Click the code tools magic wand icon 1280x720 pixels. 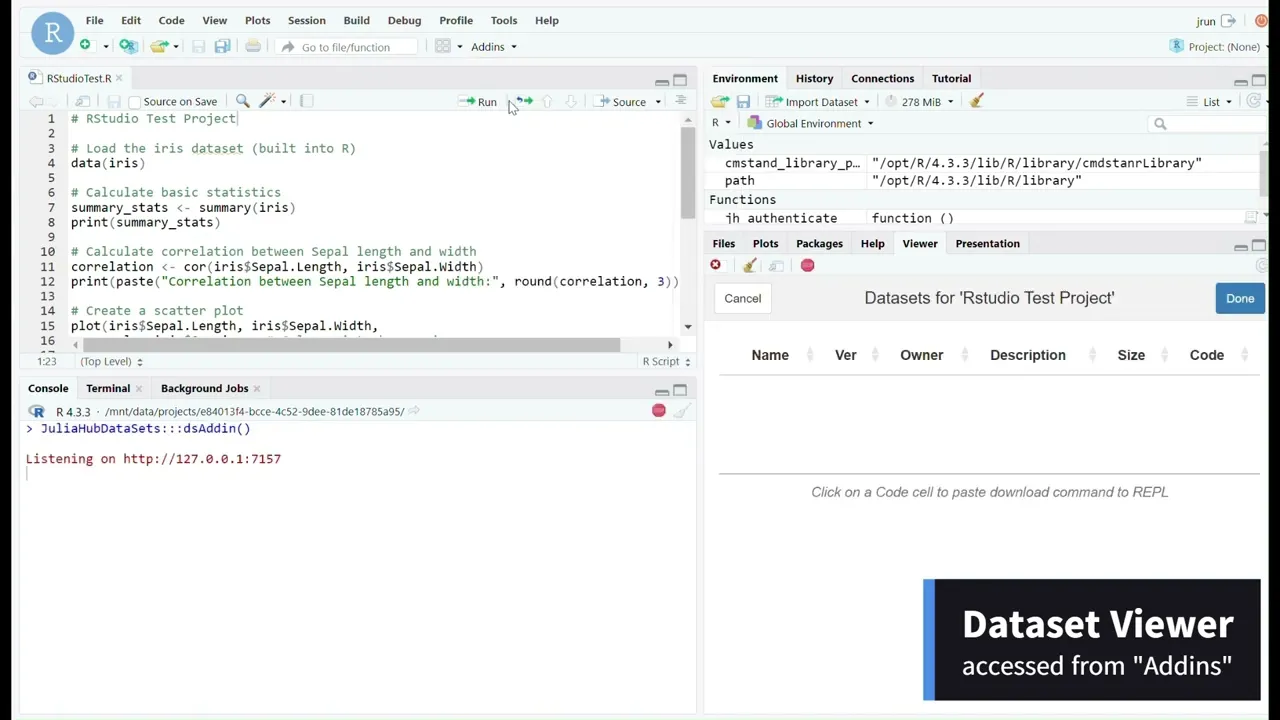pos(267,101)
